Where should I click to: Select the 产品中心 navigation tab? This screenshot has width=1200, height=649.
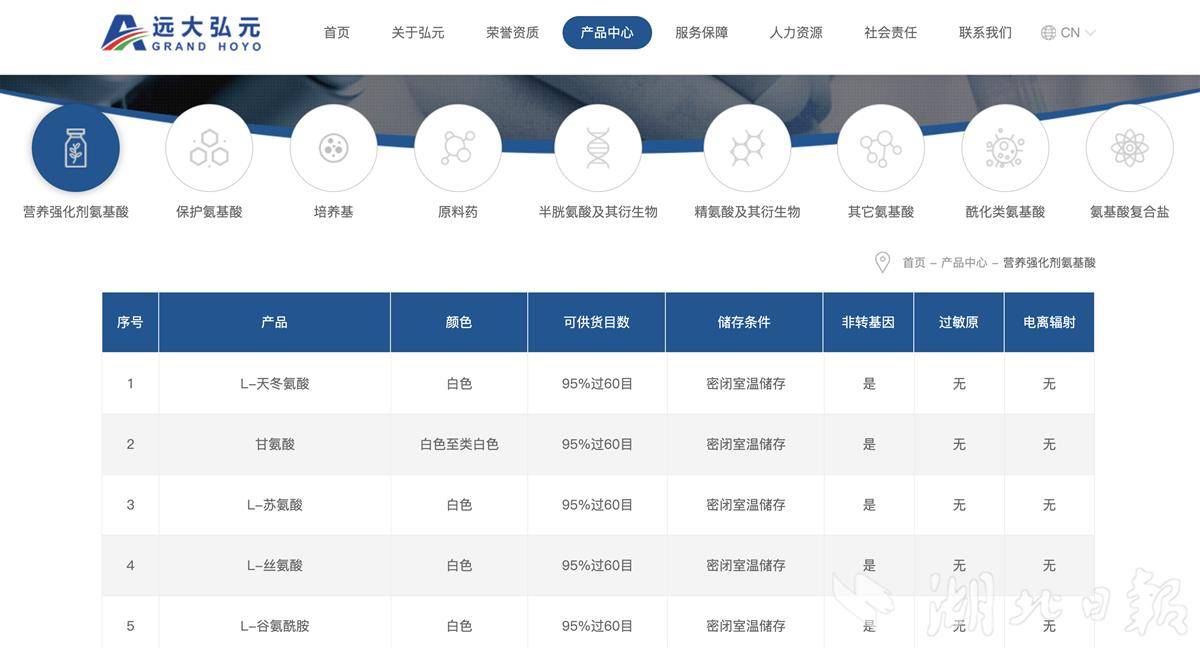[x=607, y=33]
